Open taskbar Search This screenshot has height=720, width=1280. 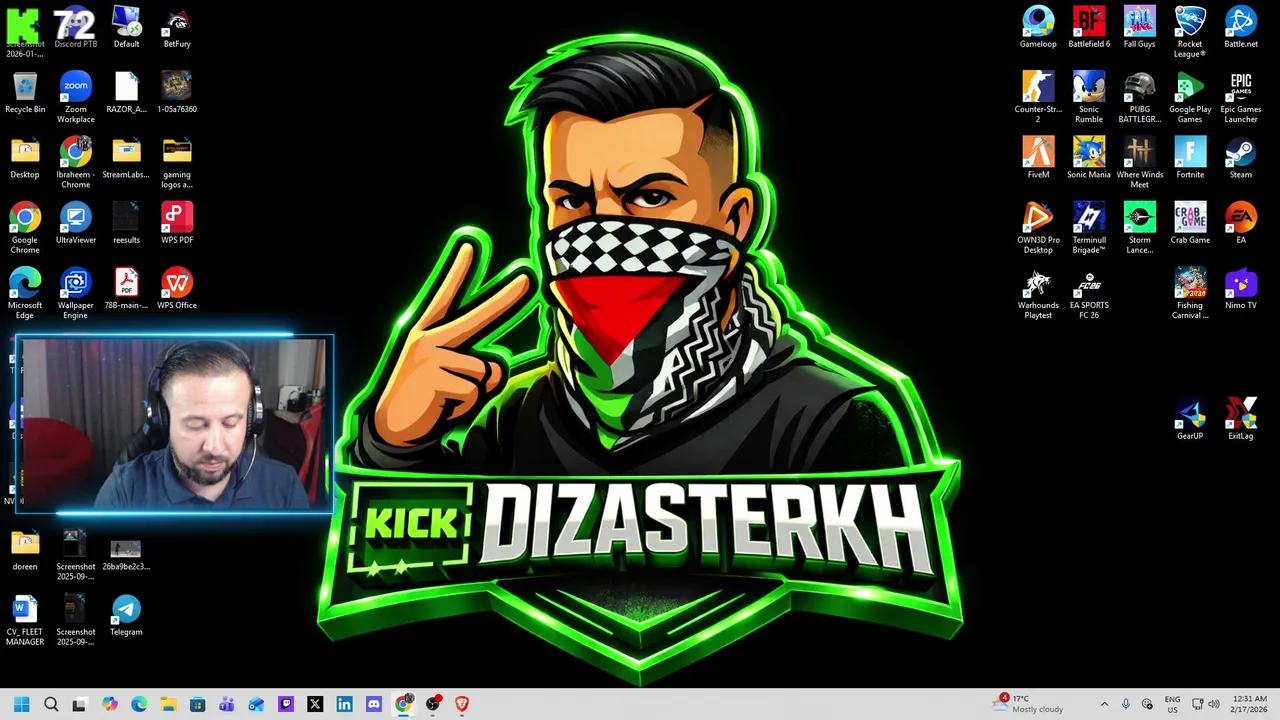tap(51, 704)
